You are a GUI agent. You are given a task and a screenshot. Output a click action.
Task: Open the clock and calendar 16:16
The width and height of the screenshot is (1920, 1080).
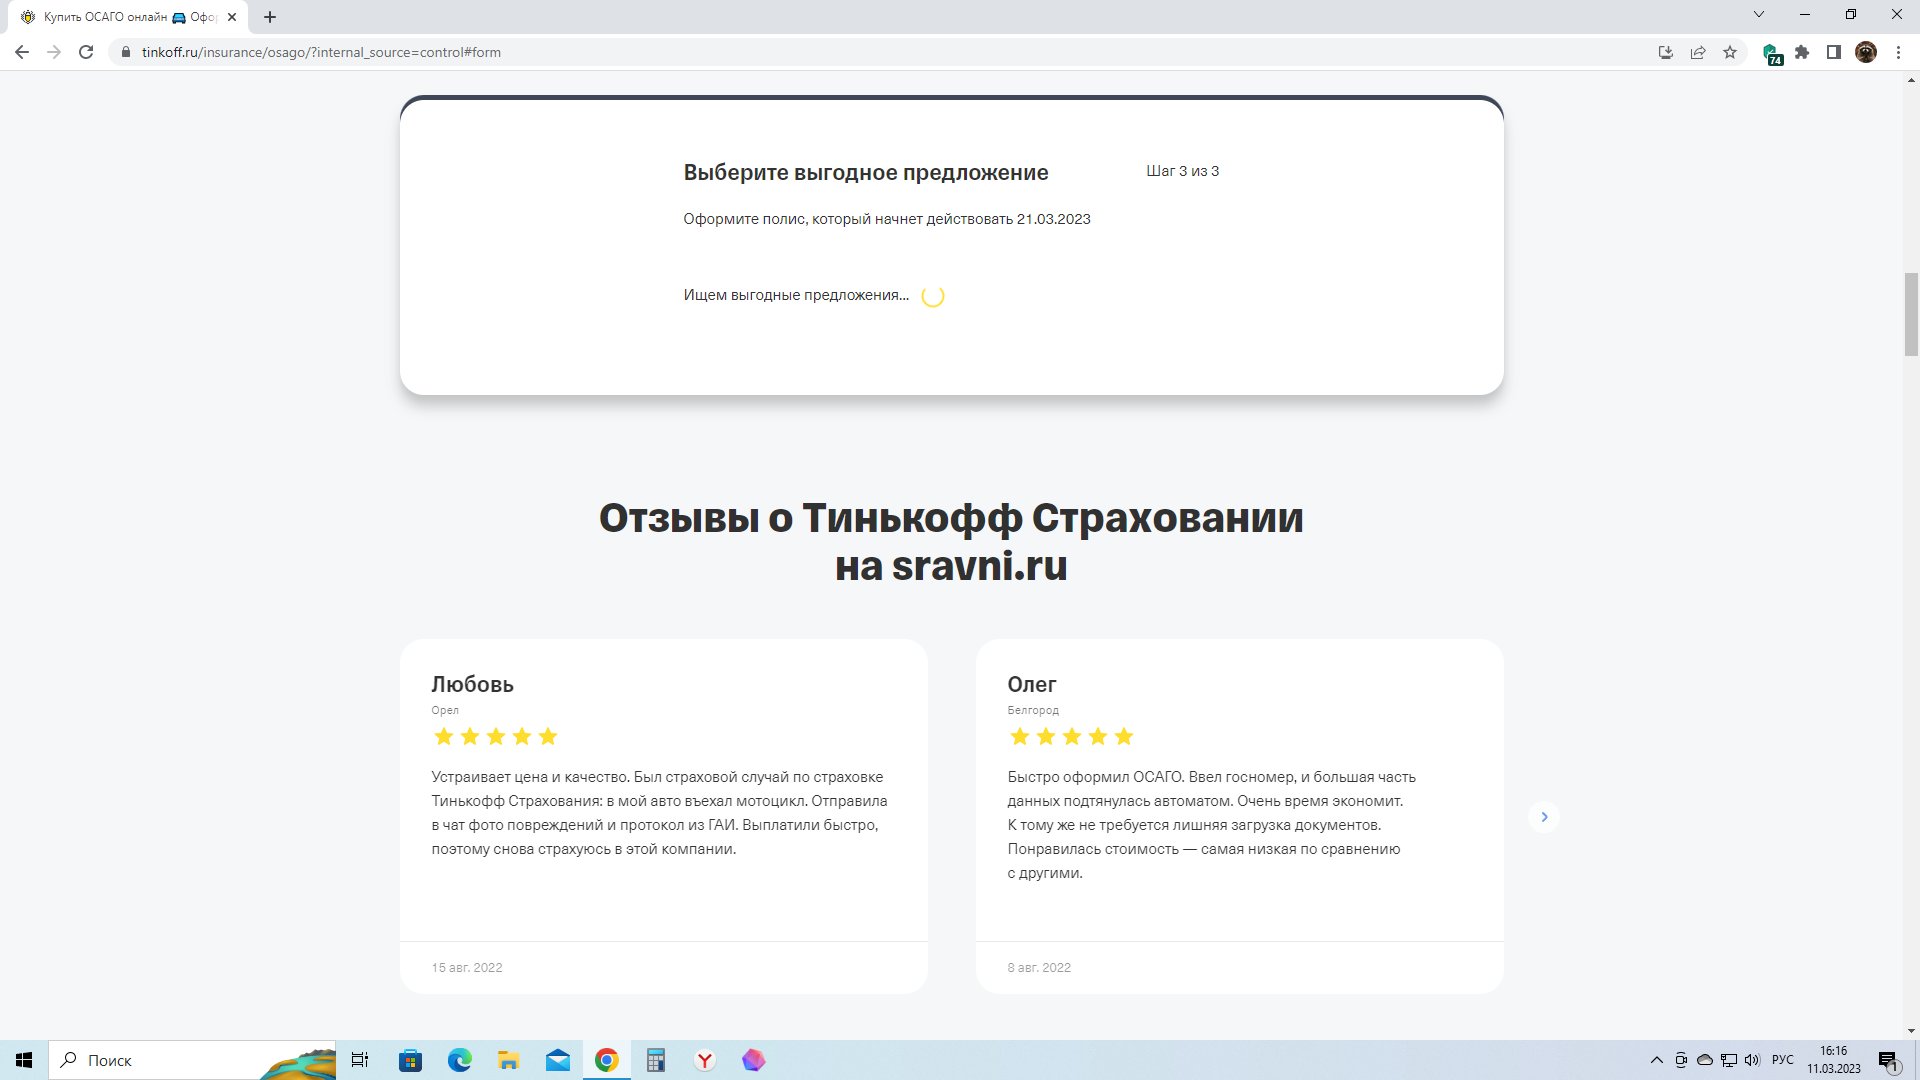1834,1060
